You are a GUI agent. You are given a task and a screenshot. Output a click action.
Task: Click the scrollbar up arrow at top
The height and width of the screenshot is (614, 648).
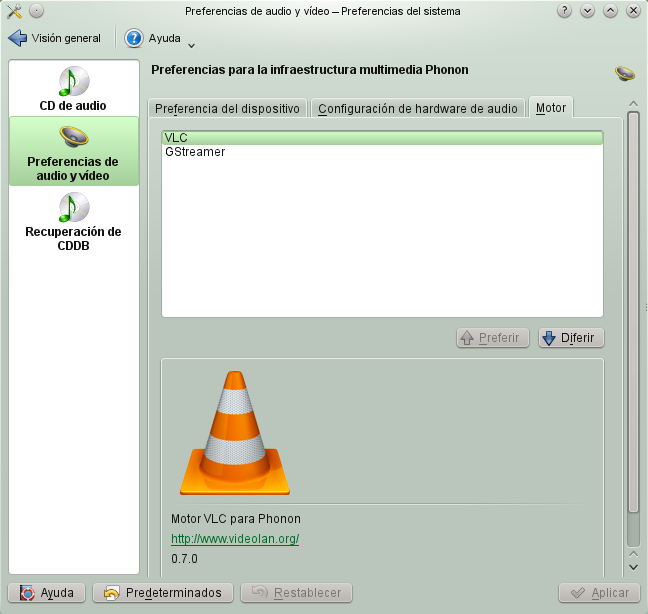pos(633,103)
